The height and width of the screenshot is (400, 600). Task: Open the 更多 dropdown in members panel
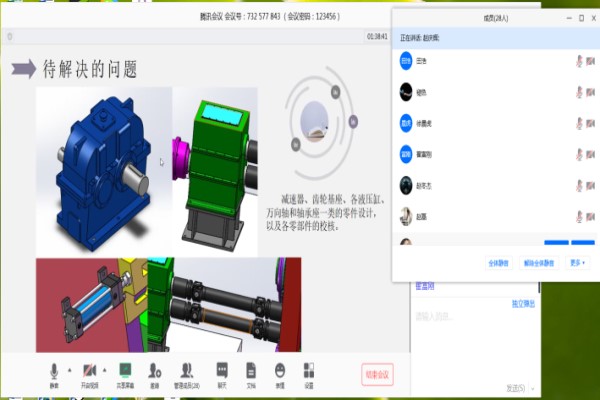[578, 263]
